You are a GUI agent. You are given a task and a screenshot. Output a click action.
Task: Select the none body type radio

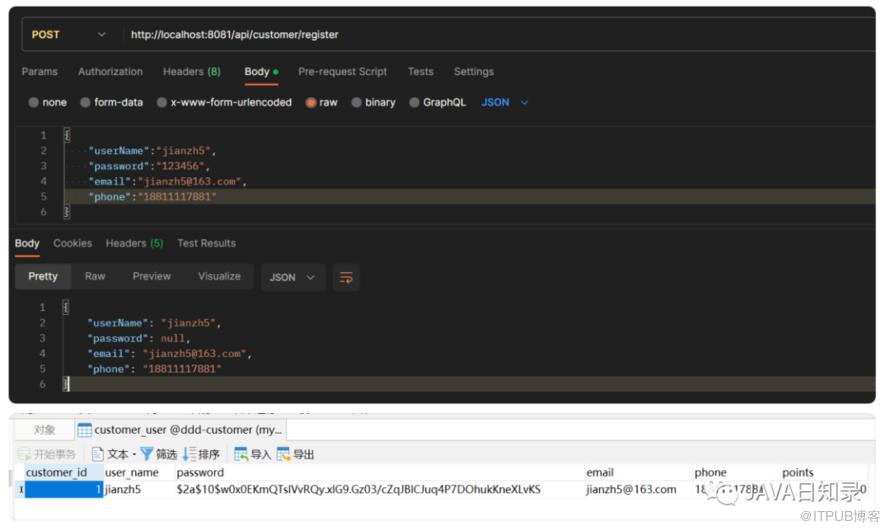[x=33, y=103]
